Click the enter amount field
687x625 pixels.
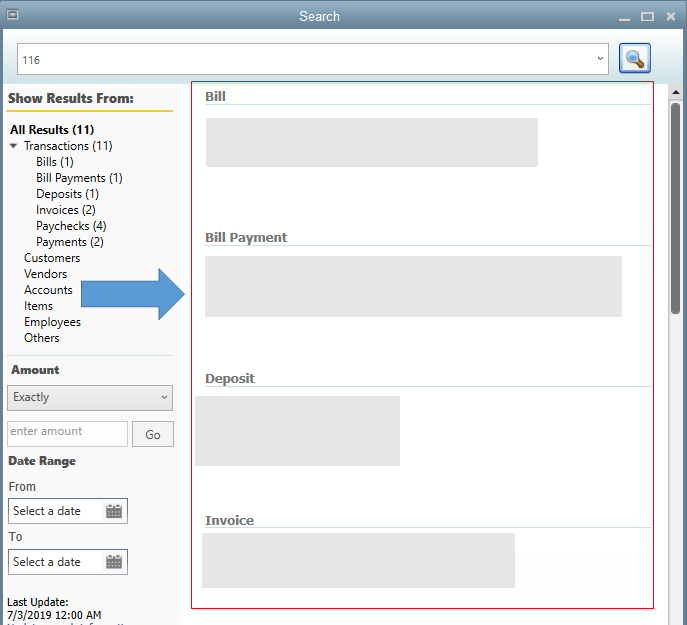point(67,434)
